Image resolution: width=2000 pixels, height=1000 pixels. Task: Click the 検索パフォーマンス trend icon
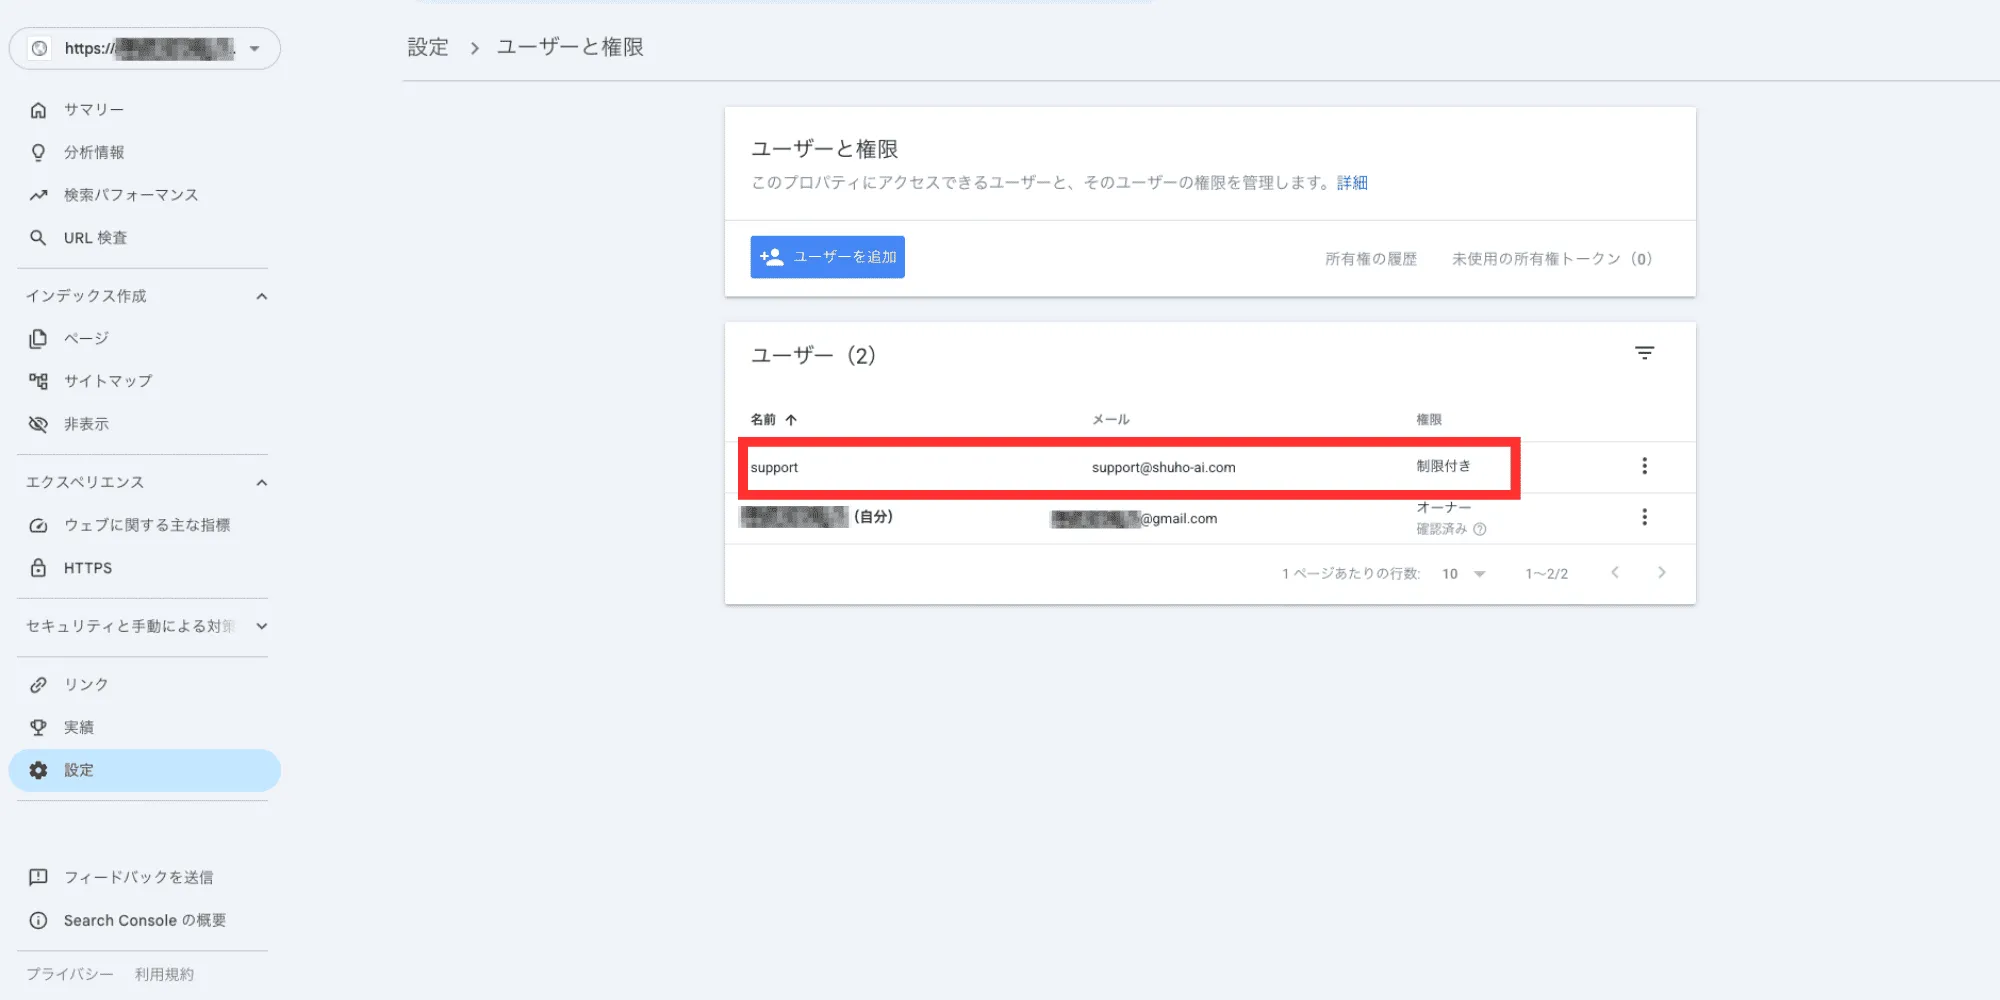coord(38,195)
